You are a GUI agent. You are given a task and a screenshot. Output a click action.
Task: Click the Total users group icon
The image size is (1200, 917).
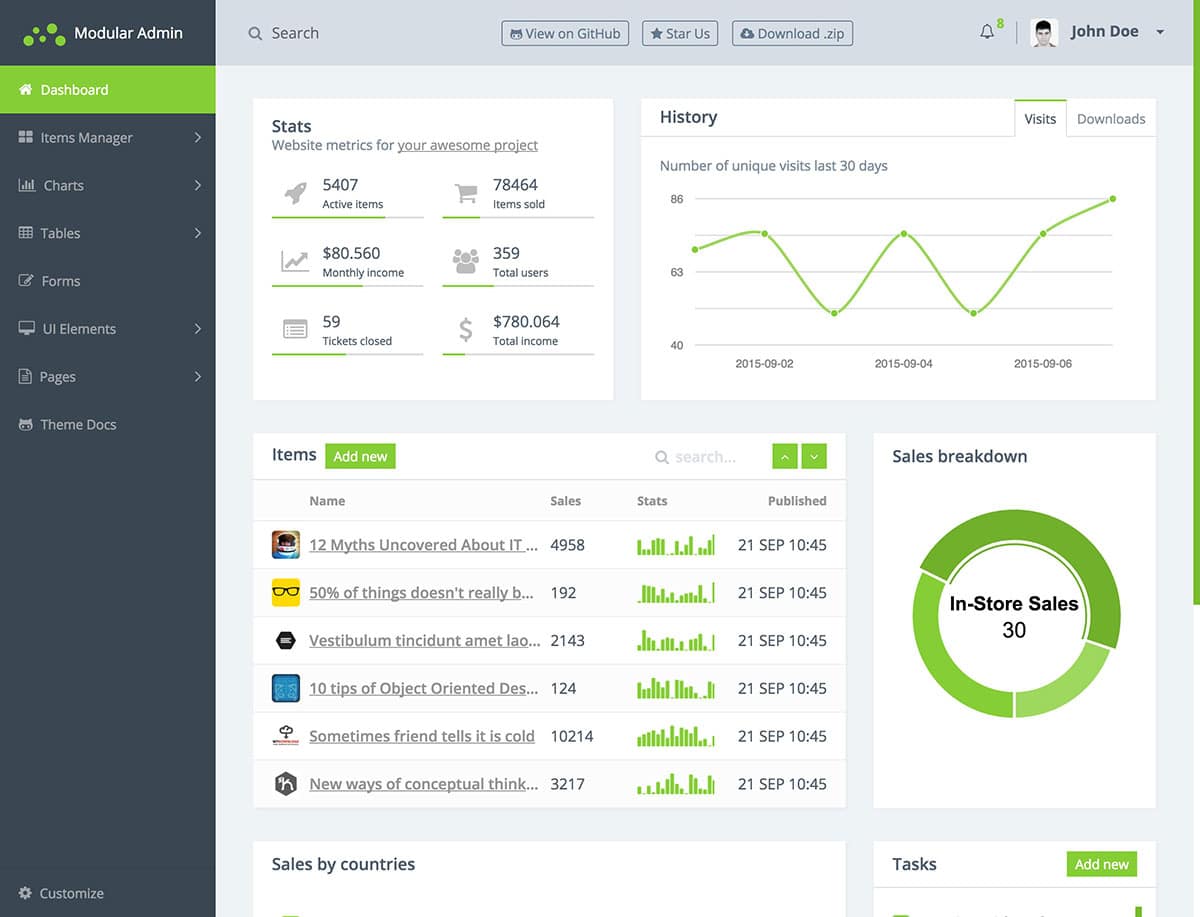(x=465, y=261)
